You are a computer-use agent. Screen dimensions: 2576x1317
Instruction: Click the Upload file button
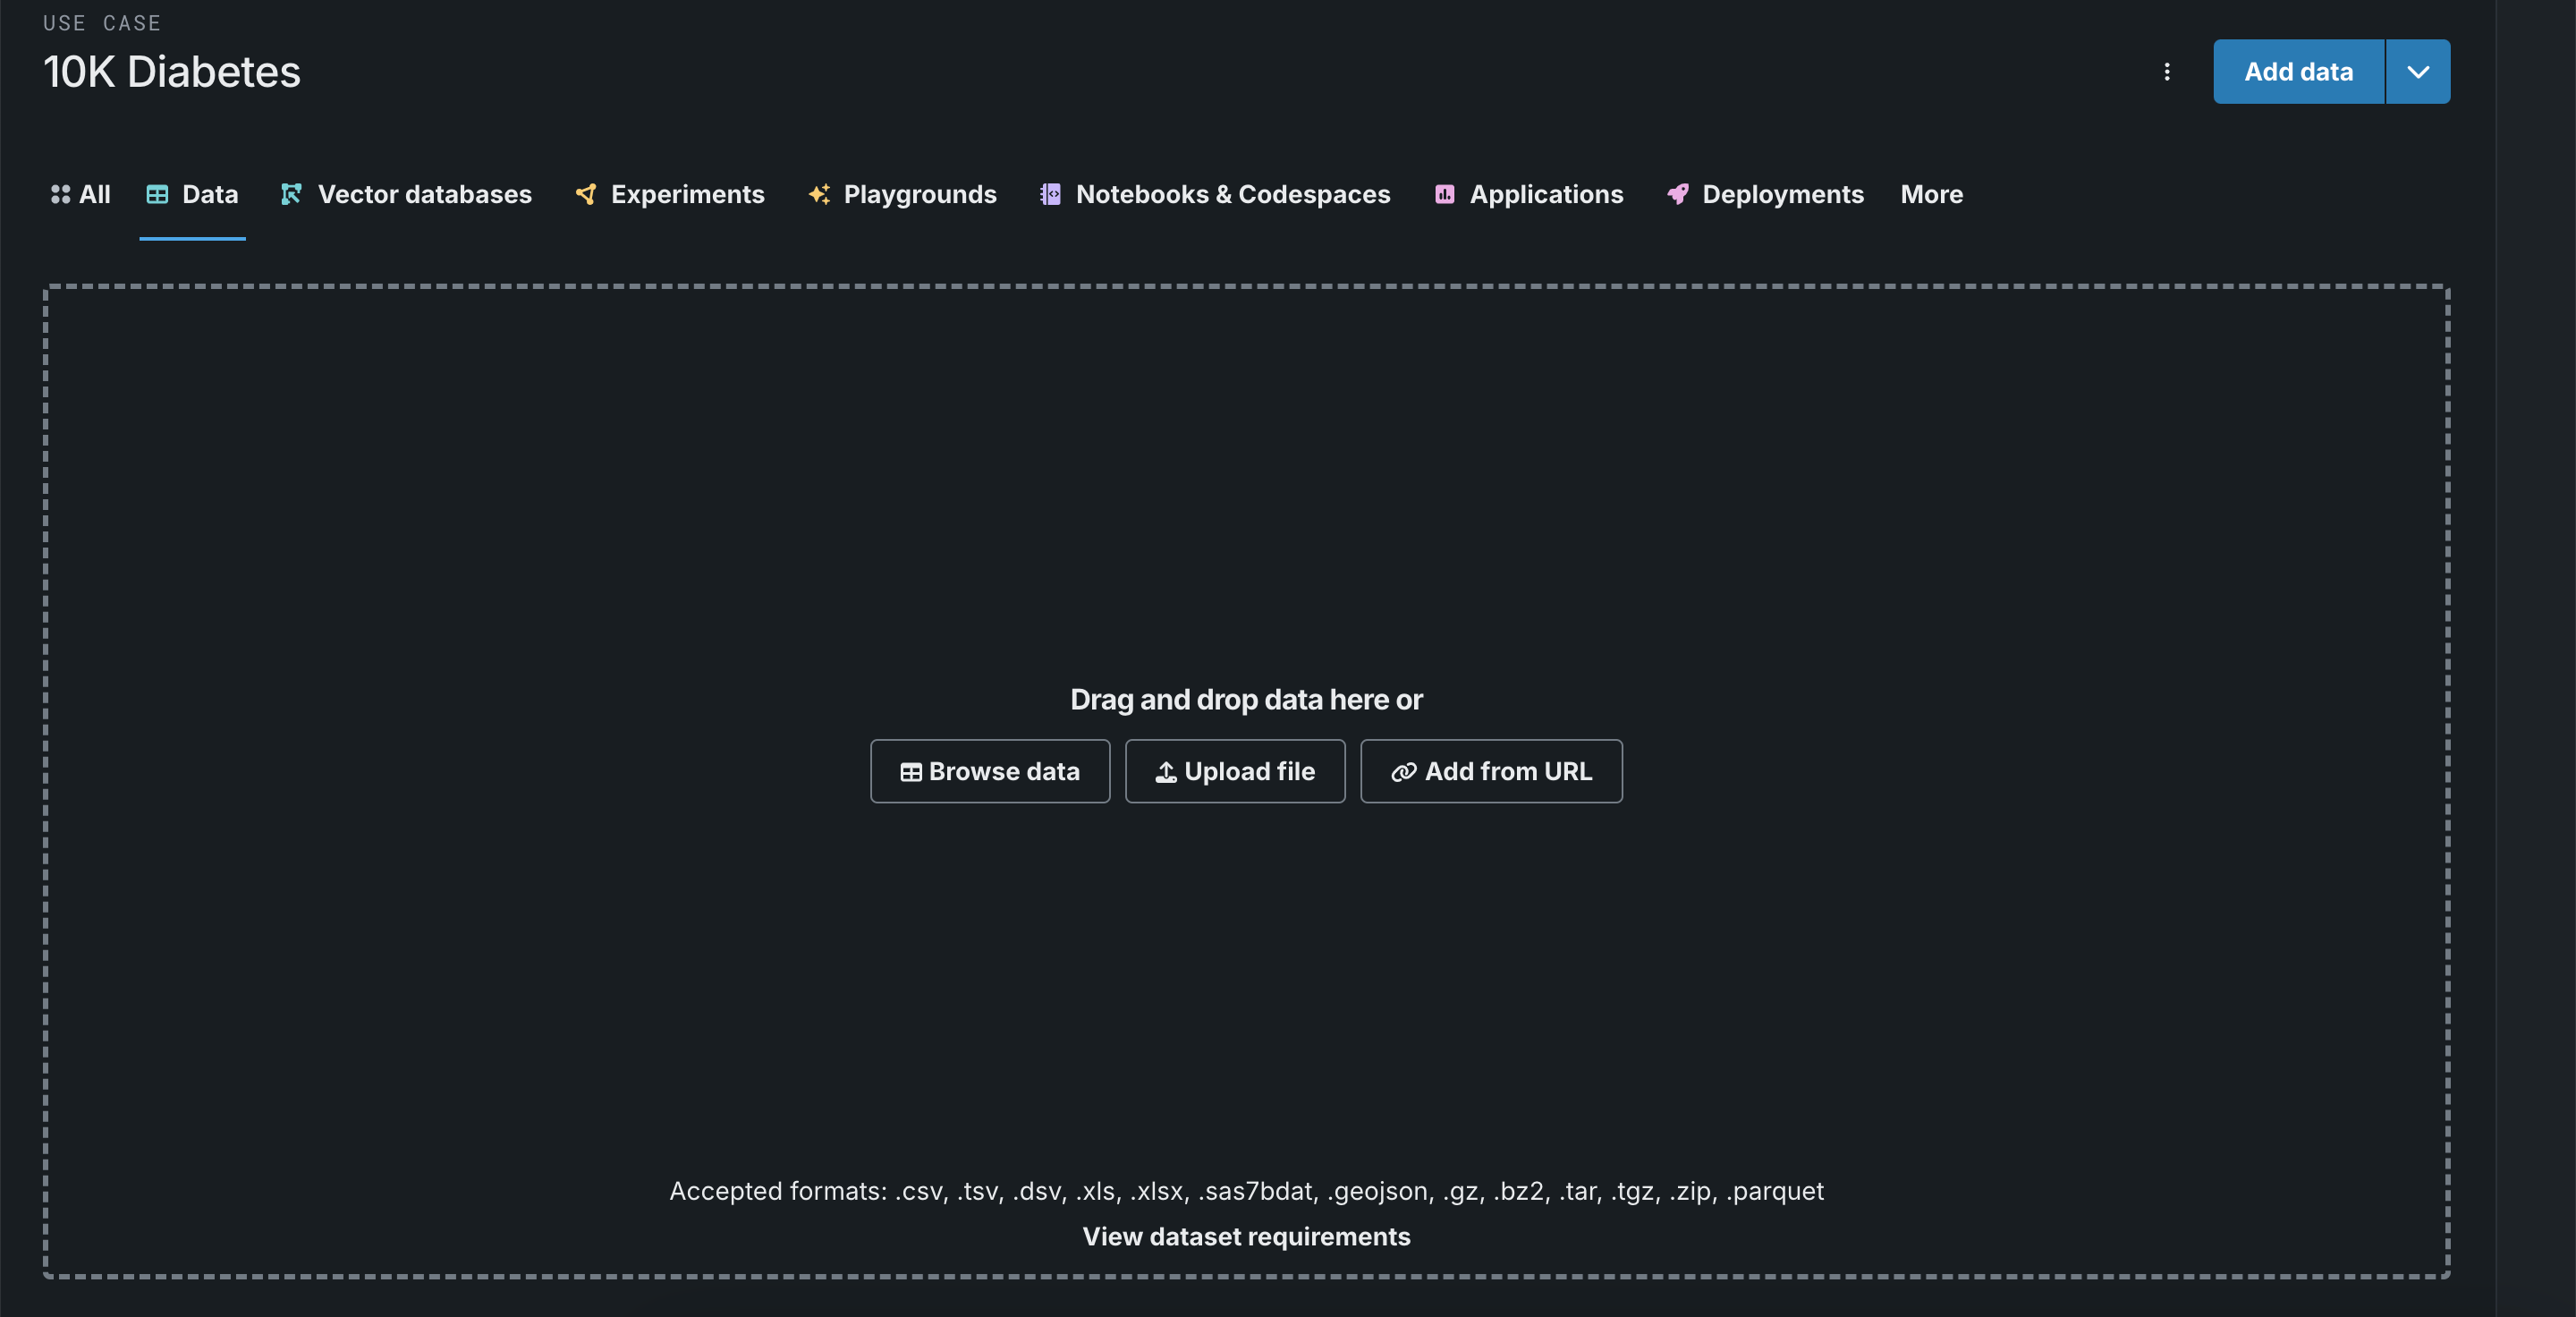click(1234, 771)
